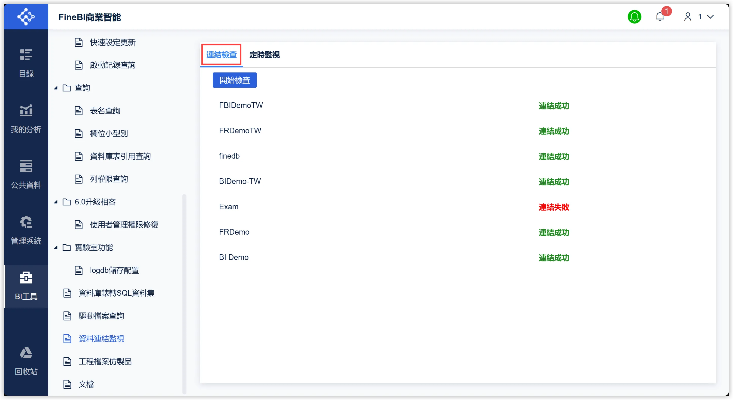The width and height of the screenshot is (733, 400).
Task: Click the FineBI logo icon
Action: pyautogui.click(x=26, y=17)
